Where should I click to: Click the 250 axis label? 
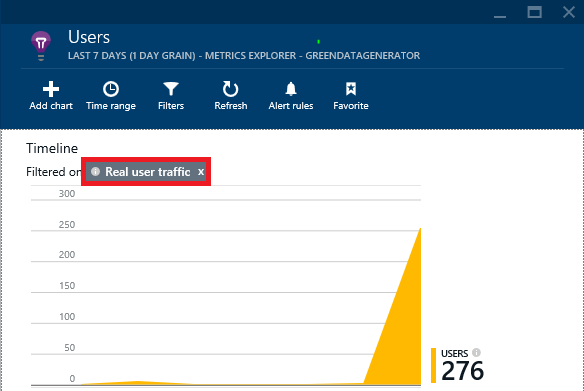click(x=67, y=225)
